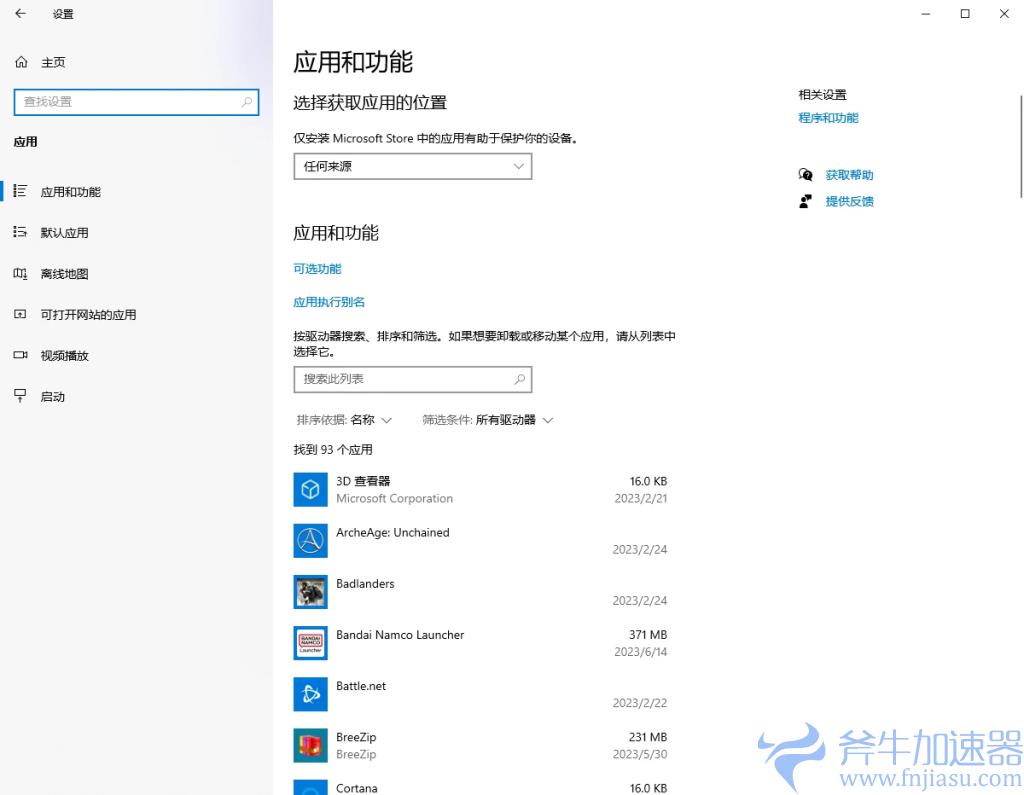The width and height of the screenshot is (1024, 795).
Task: Open the 任何来源 app source dropdown
Action: coord(412,166)
